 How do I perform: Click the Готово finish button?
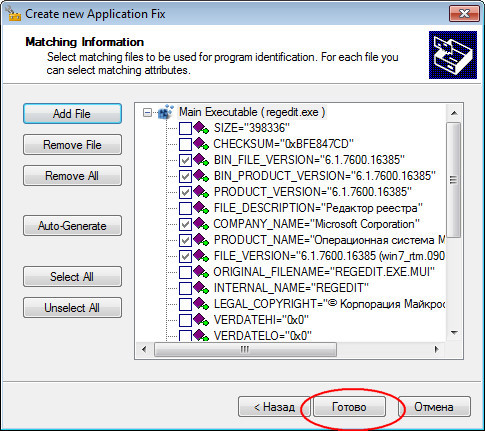349,407
